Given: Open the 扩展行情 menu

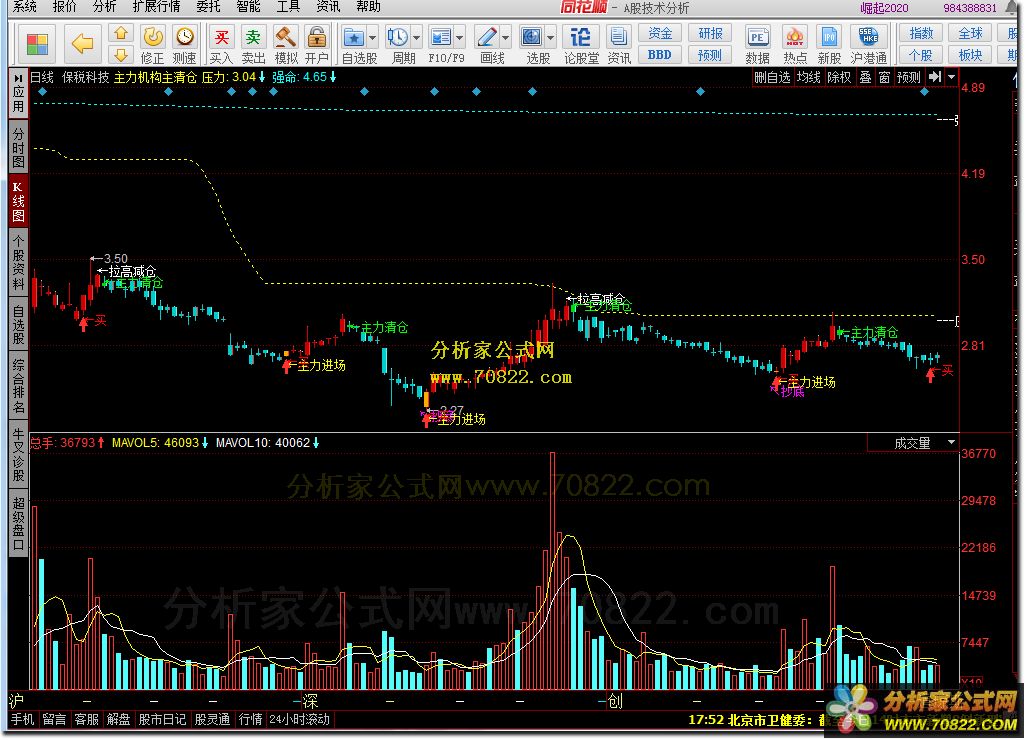Looking at the screenshot, I should click(x=156, y=7).
